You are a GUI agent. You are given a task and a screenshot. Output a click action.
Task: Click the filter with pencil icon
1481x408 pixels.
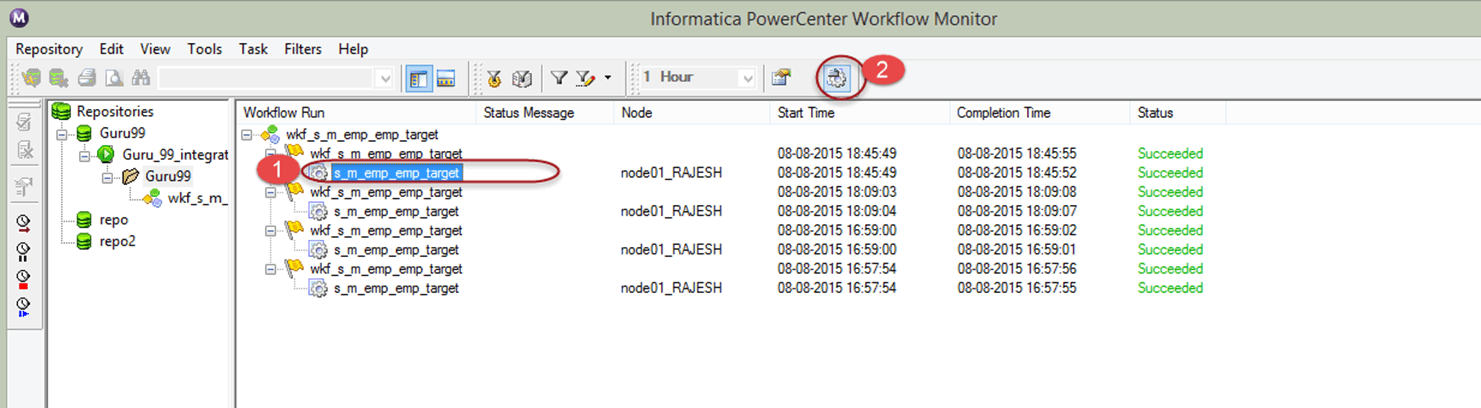(586, 78)
